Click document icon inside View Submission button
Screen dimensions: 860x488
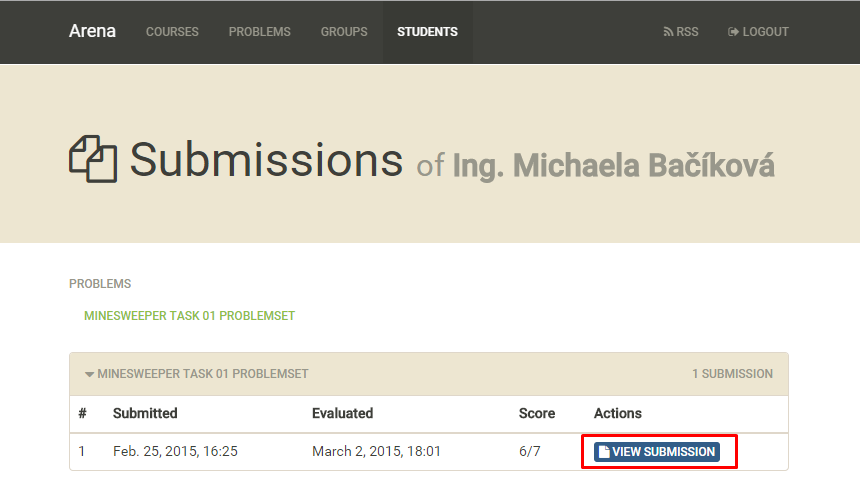point(604,452)
